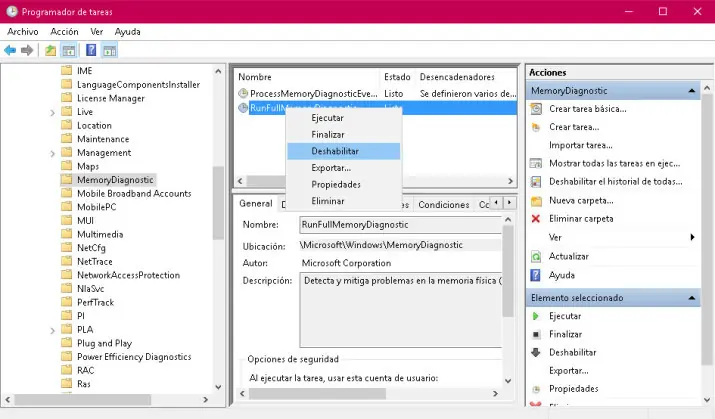Select the Mobile Broadband Accounts folder
This screenshot has height=419, width=715.
(134, 193)
